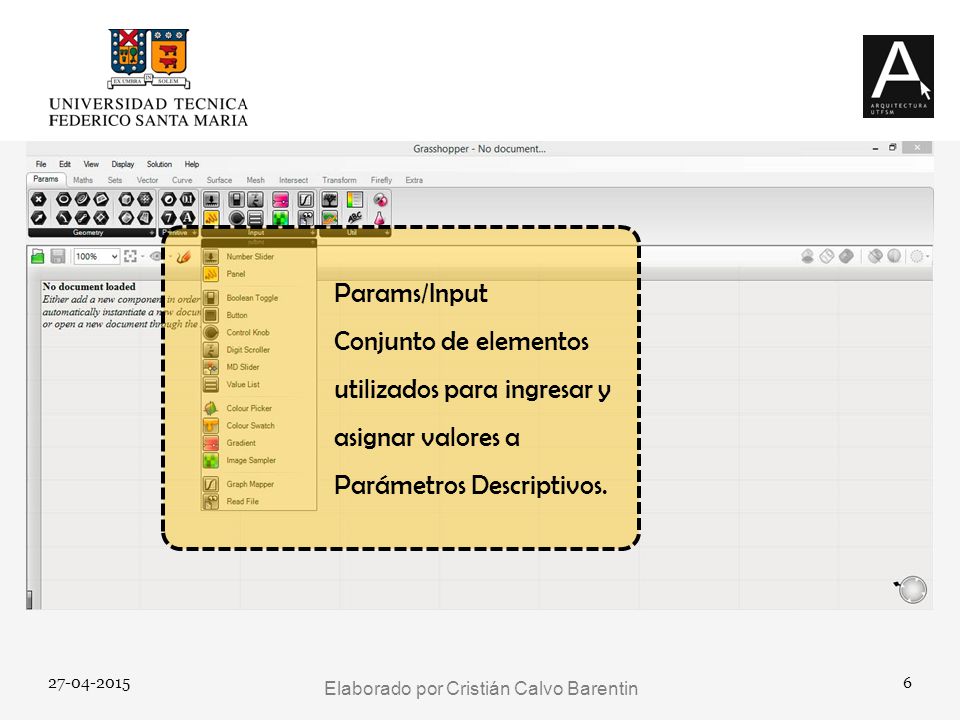
Task: Open the arrow beside Zoom Extents icon
Action: tap(142, 257)
